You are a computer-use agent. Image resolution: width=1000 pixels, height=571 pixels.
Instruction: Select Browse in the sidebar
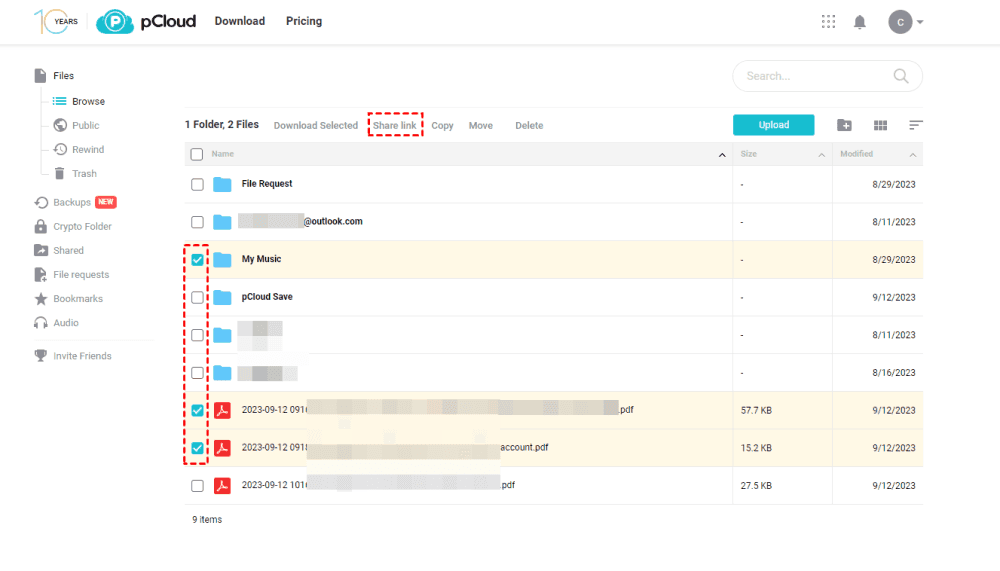[x=78, y=101]
